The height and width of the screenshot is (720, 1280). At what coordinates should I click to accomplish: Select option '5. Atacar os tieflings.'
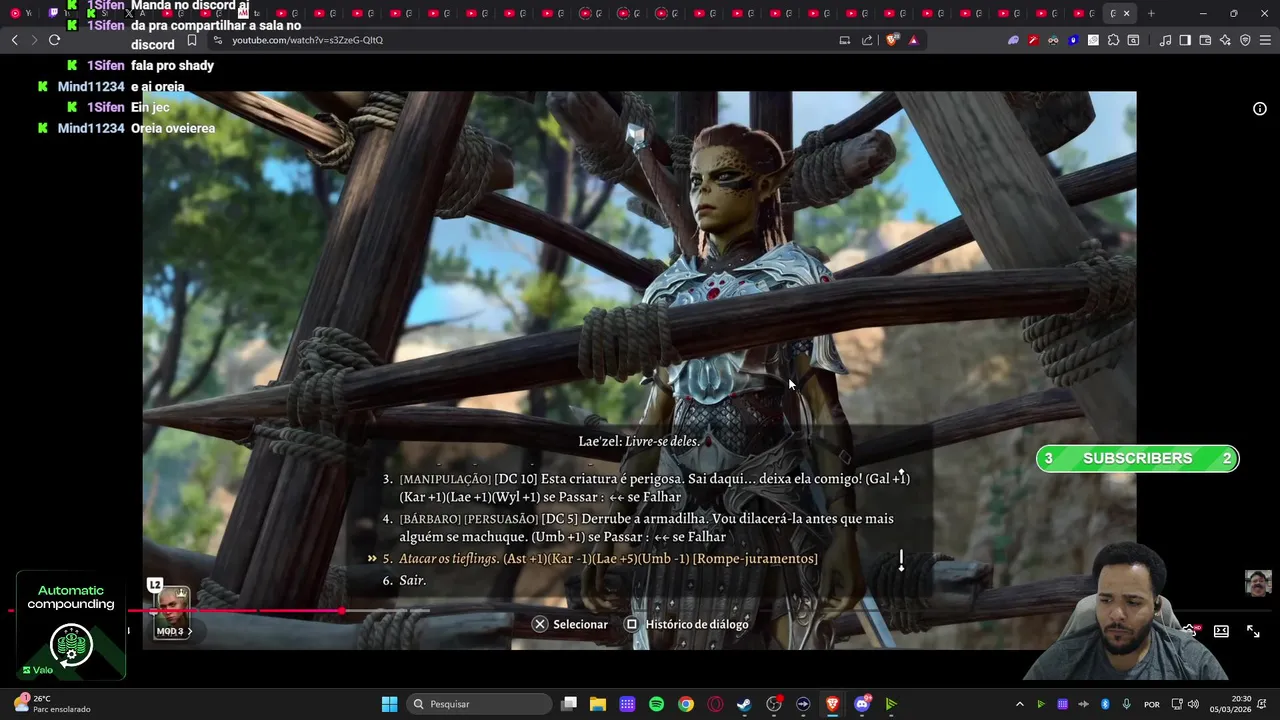click(600, 559)
